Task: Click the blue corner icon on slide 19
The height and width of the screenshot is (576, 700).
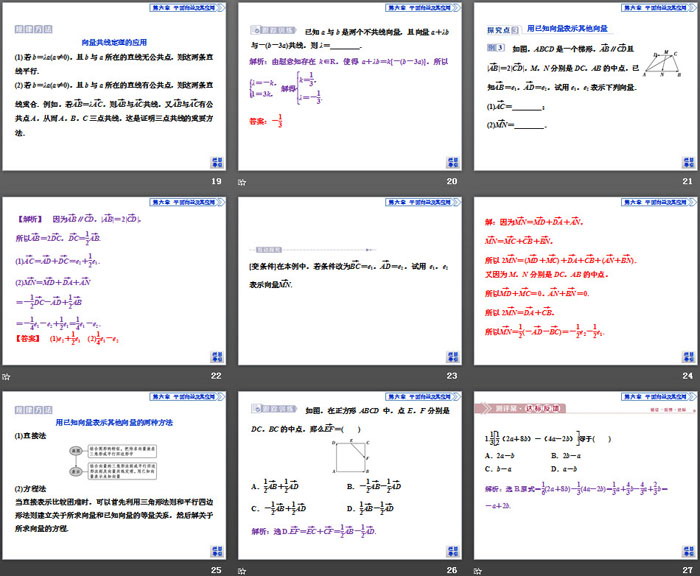Action: click(217, 163)
